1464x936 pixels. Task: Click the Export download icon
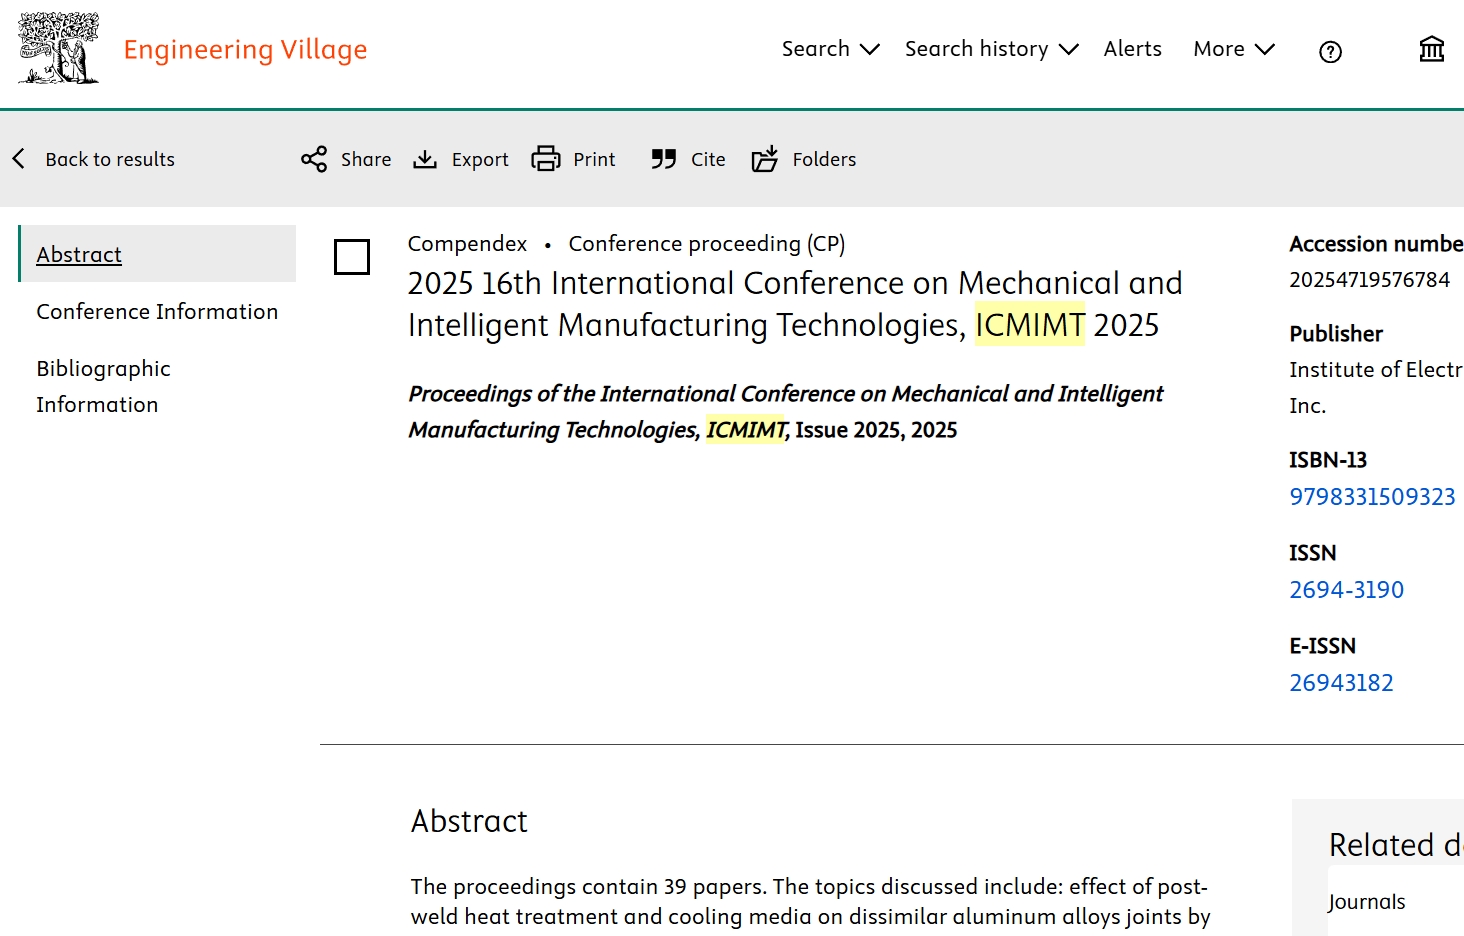tap(425, 159)
